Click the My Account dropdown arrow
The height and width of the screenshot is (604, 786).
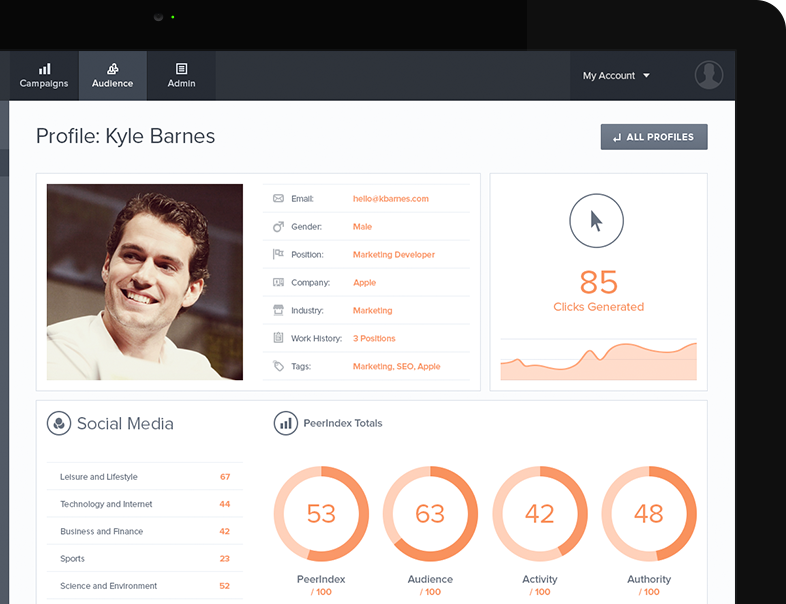click(x=647, y=76)
